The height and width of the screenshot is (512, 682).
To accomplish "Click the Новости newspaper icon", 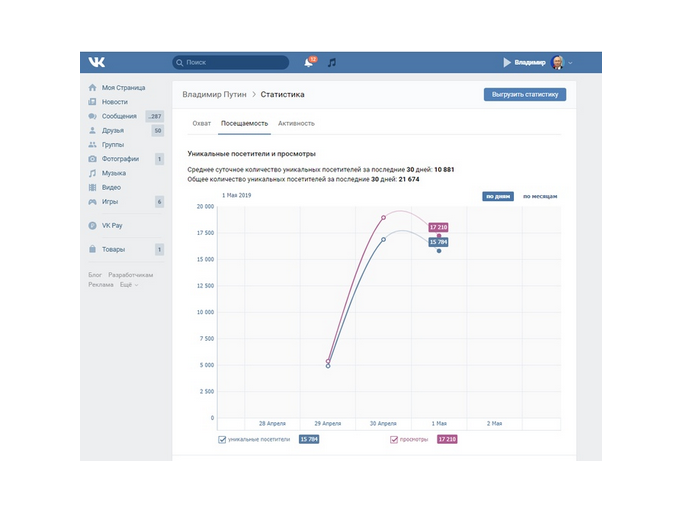I will [x=92, y=102].
